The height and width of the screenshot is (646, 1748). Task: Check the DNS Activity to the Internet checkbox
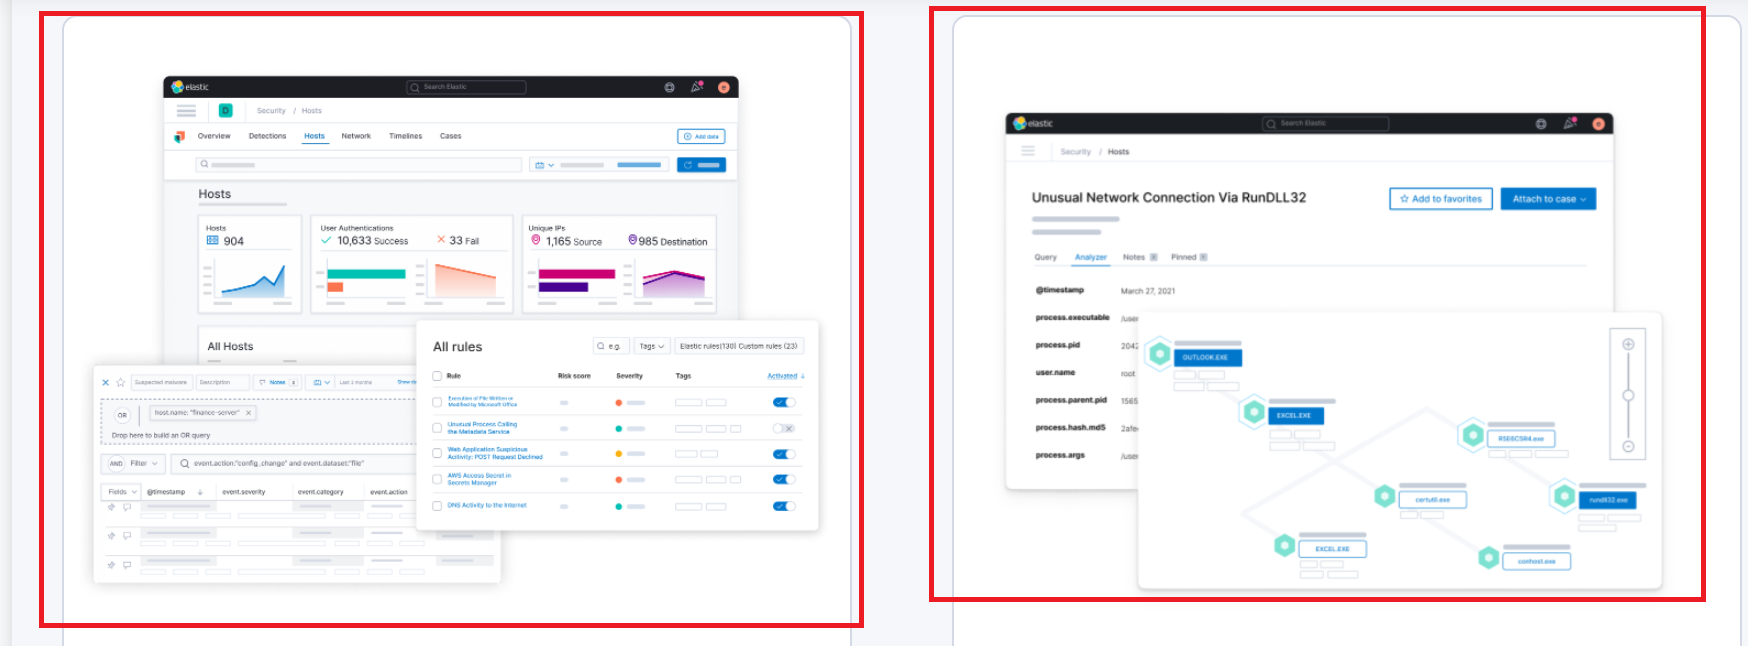pos(437,506)
